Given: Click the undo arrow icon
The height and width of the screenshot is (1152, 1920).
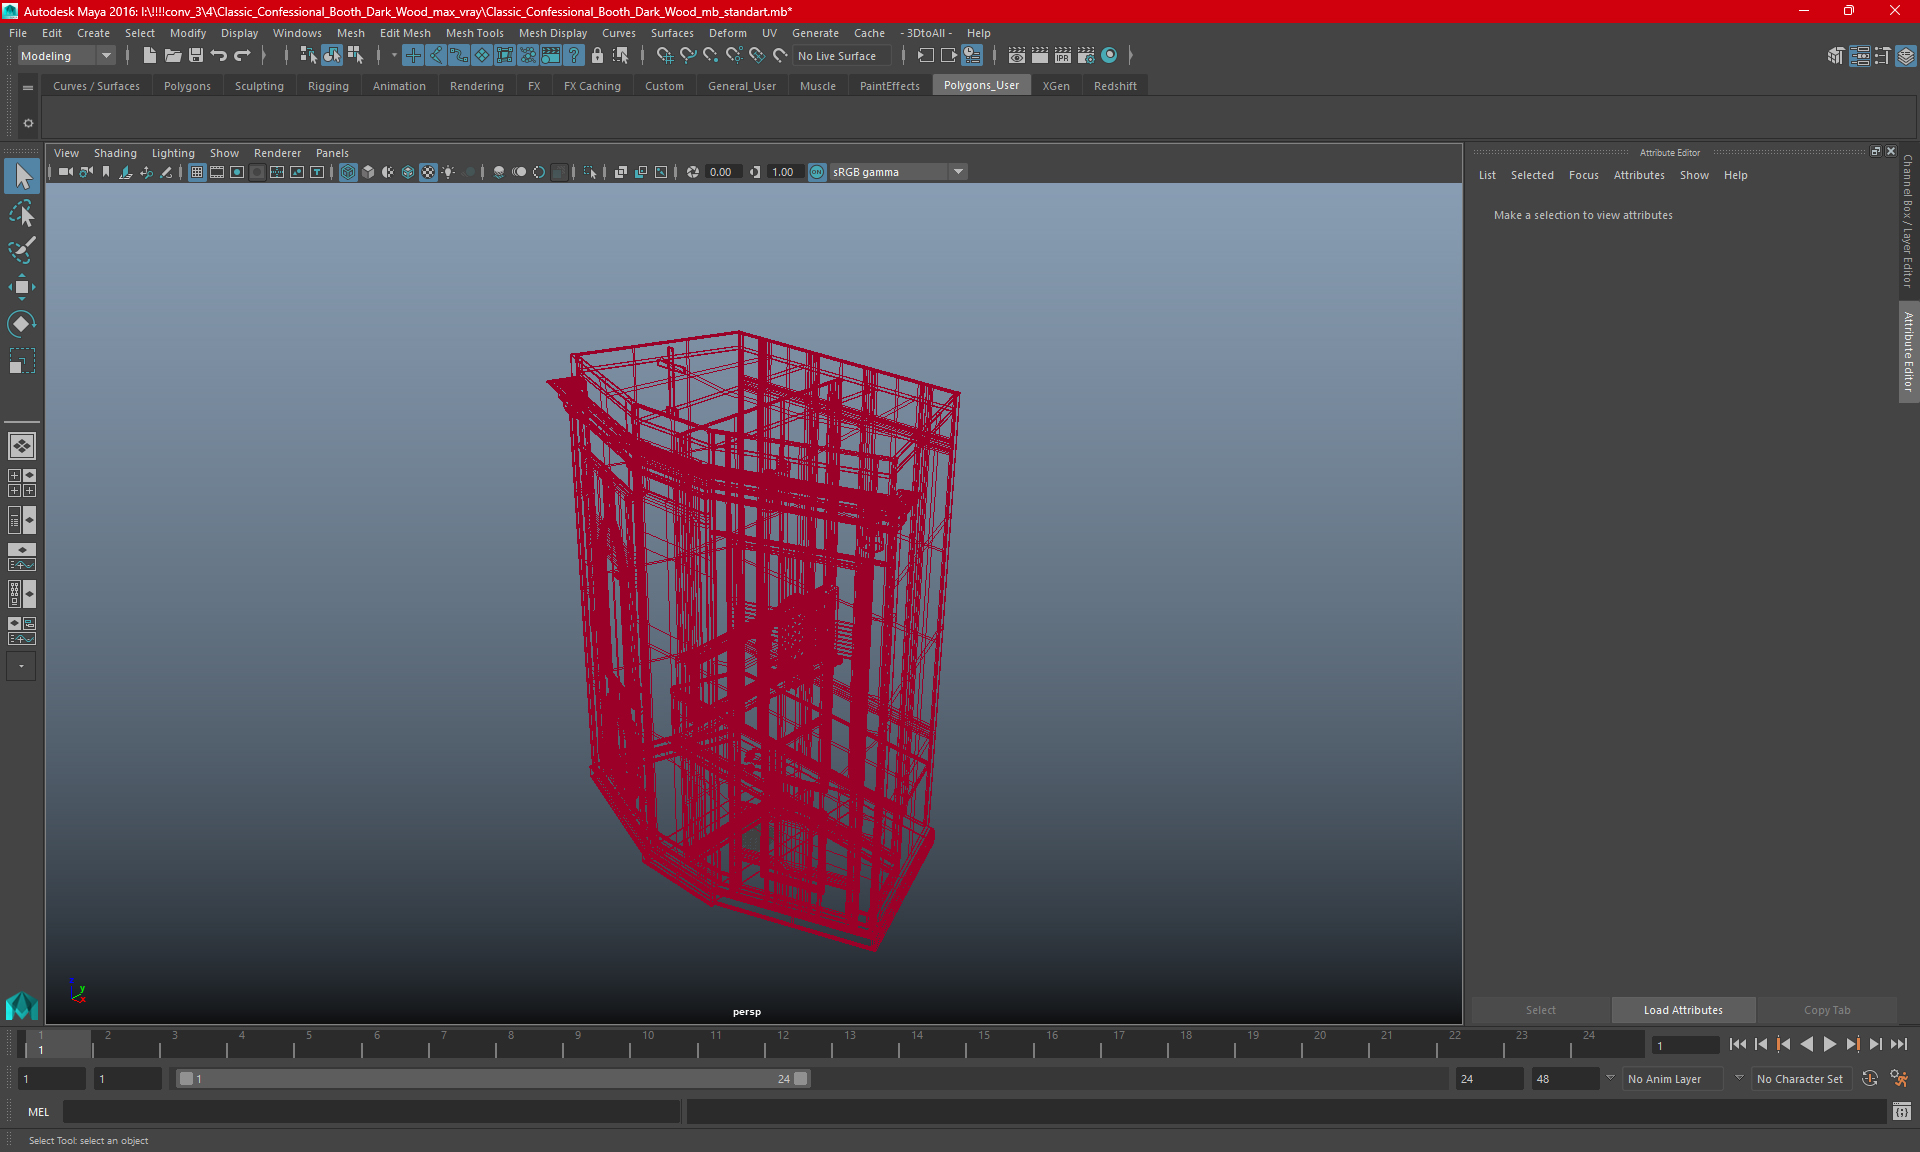Looking at the screenshot, I should click(x=219, y=56).
